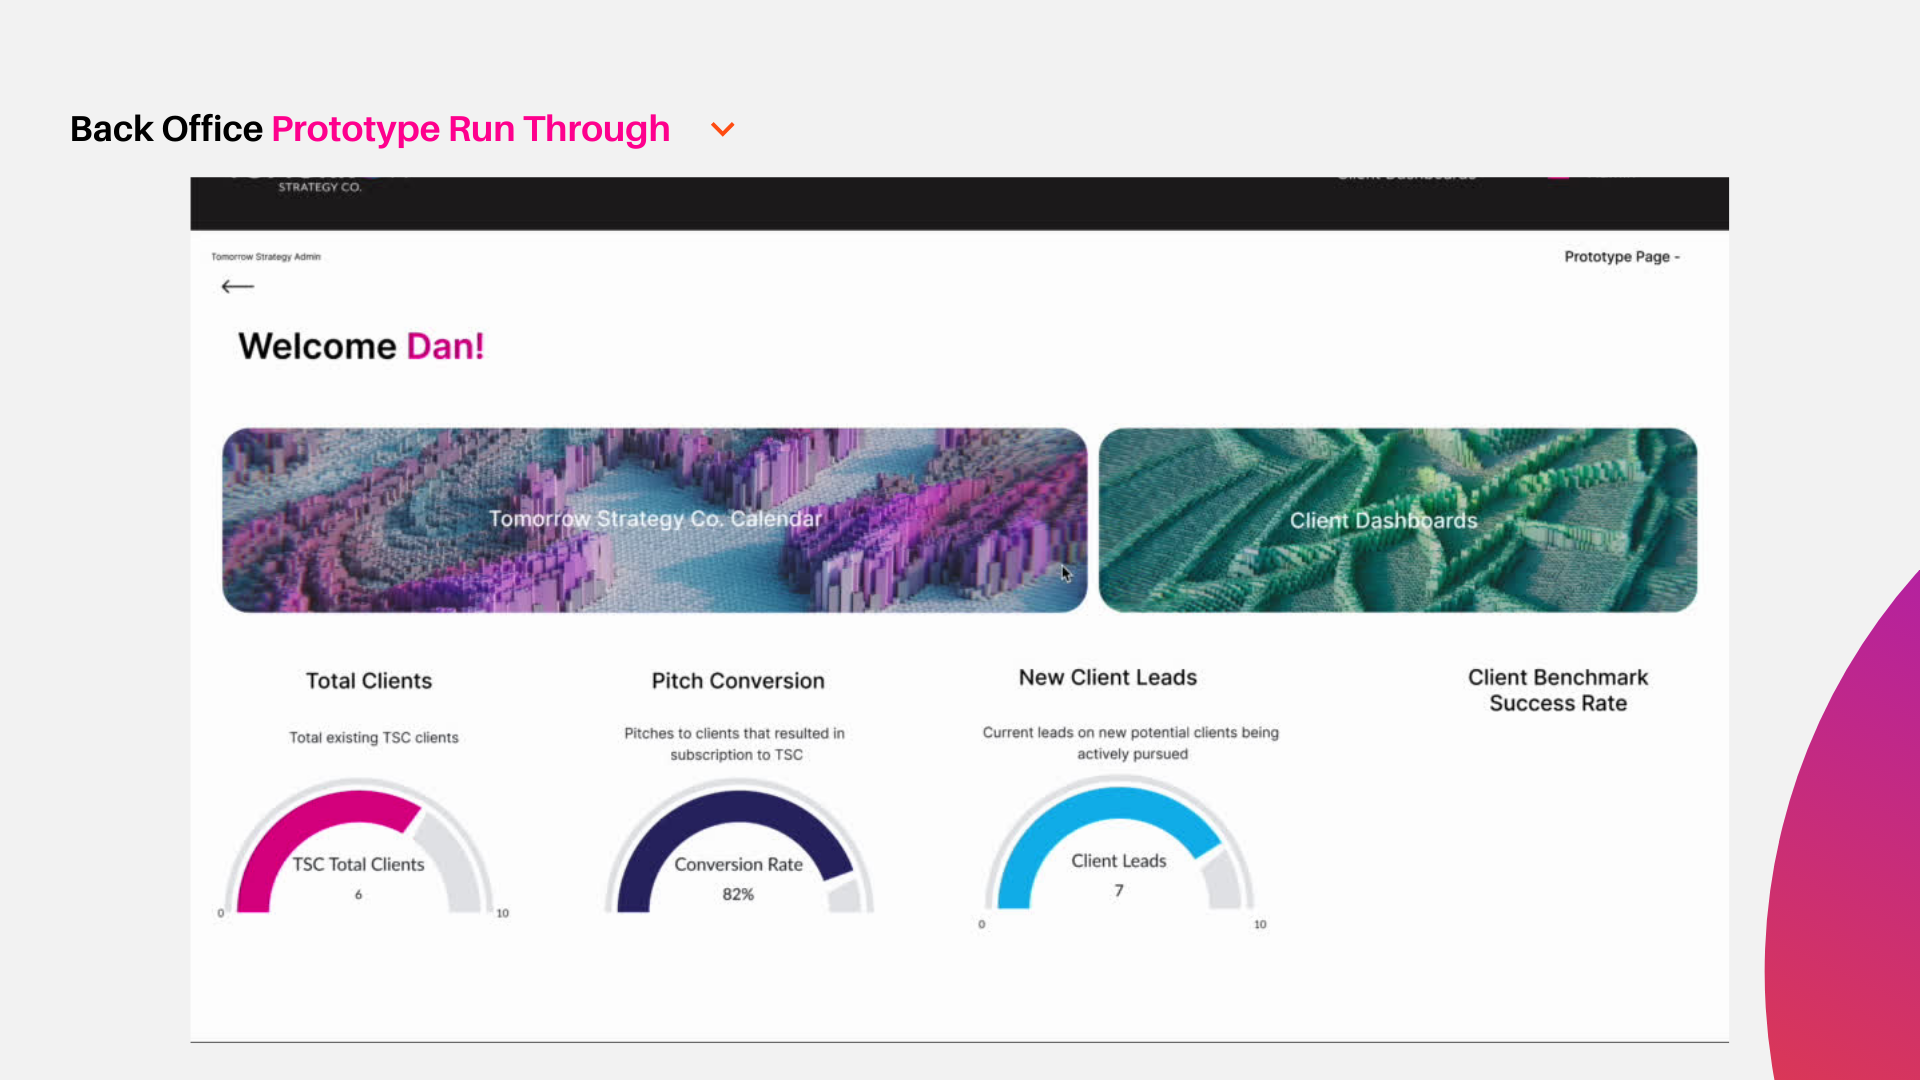Click the back arrow icon

point(237,287)
